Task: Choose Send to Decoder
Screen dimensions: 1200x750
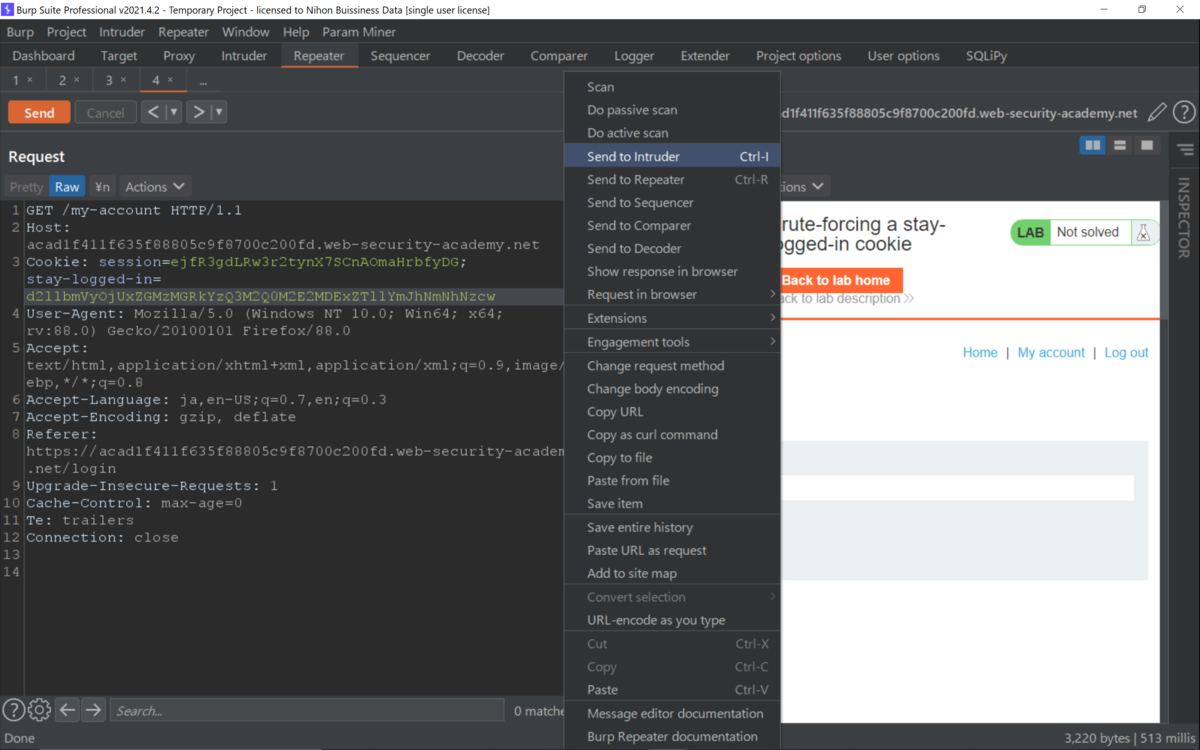Action: (x=672, y=249)
